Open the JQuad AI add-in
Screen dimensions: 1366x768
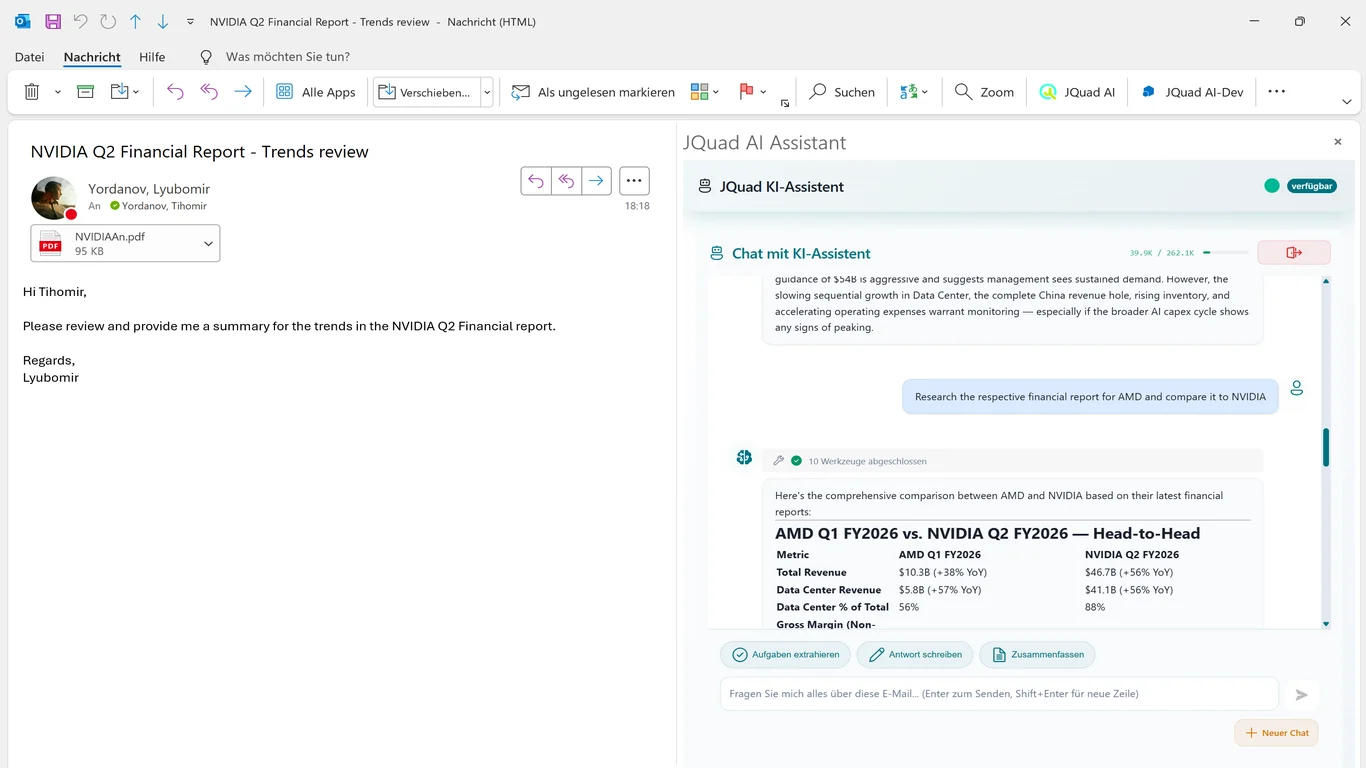(x=1077, y=92)
